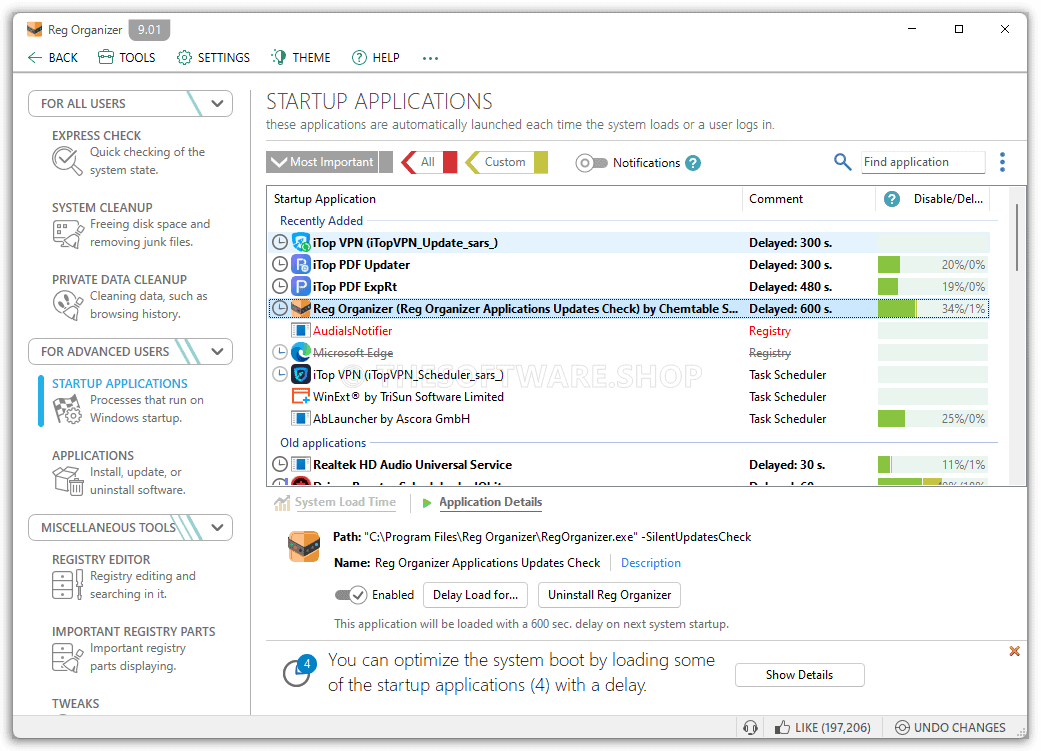This screenshot has width=1041, height=751.
Task: Click the Show Details button
Action: tap(799, 675)
